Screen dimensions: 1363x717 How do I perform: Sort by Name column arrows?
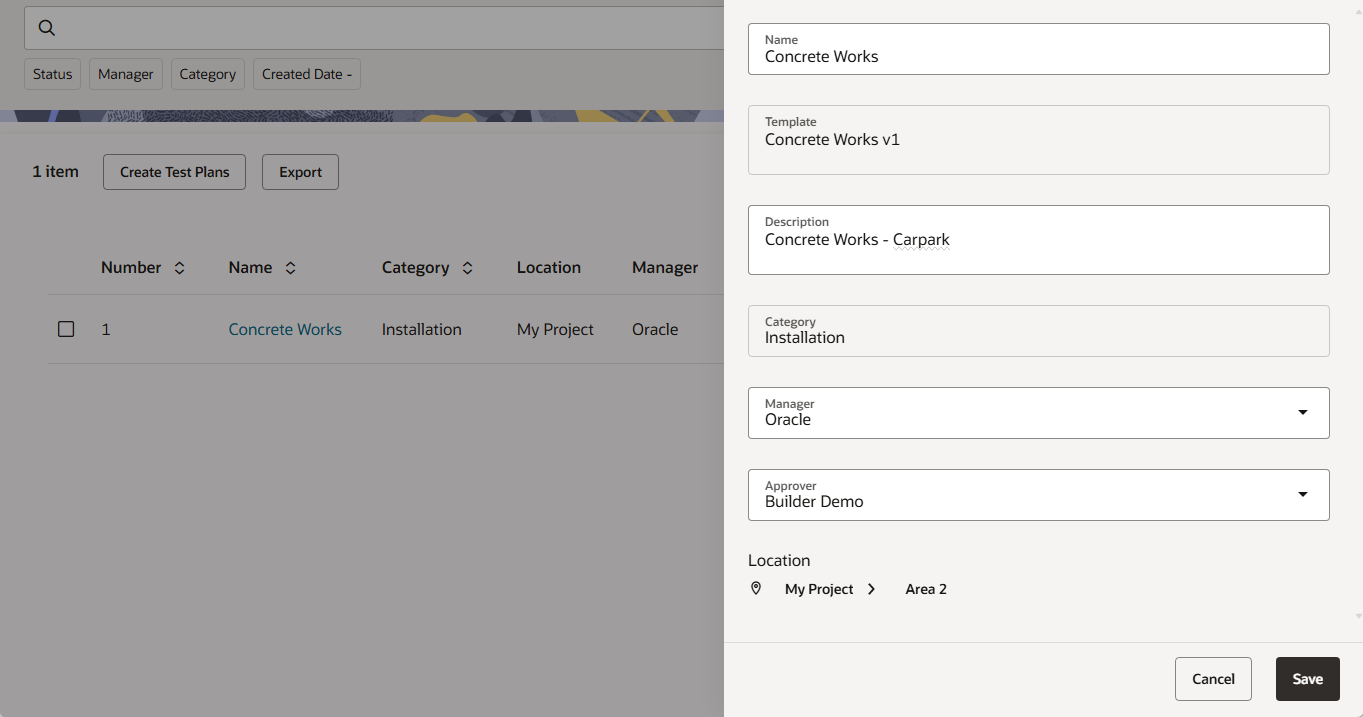coord(290,268)
